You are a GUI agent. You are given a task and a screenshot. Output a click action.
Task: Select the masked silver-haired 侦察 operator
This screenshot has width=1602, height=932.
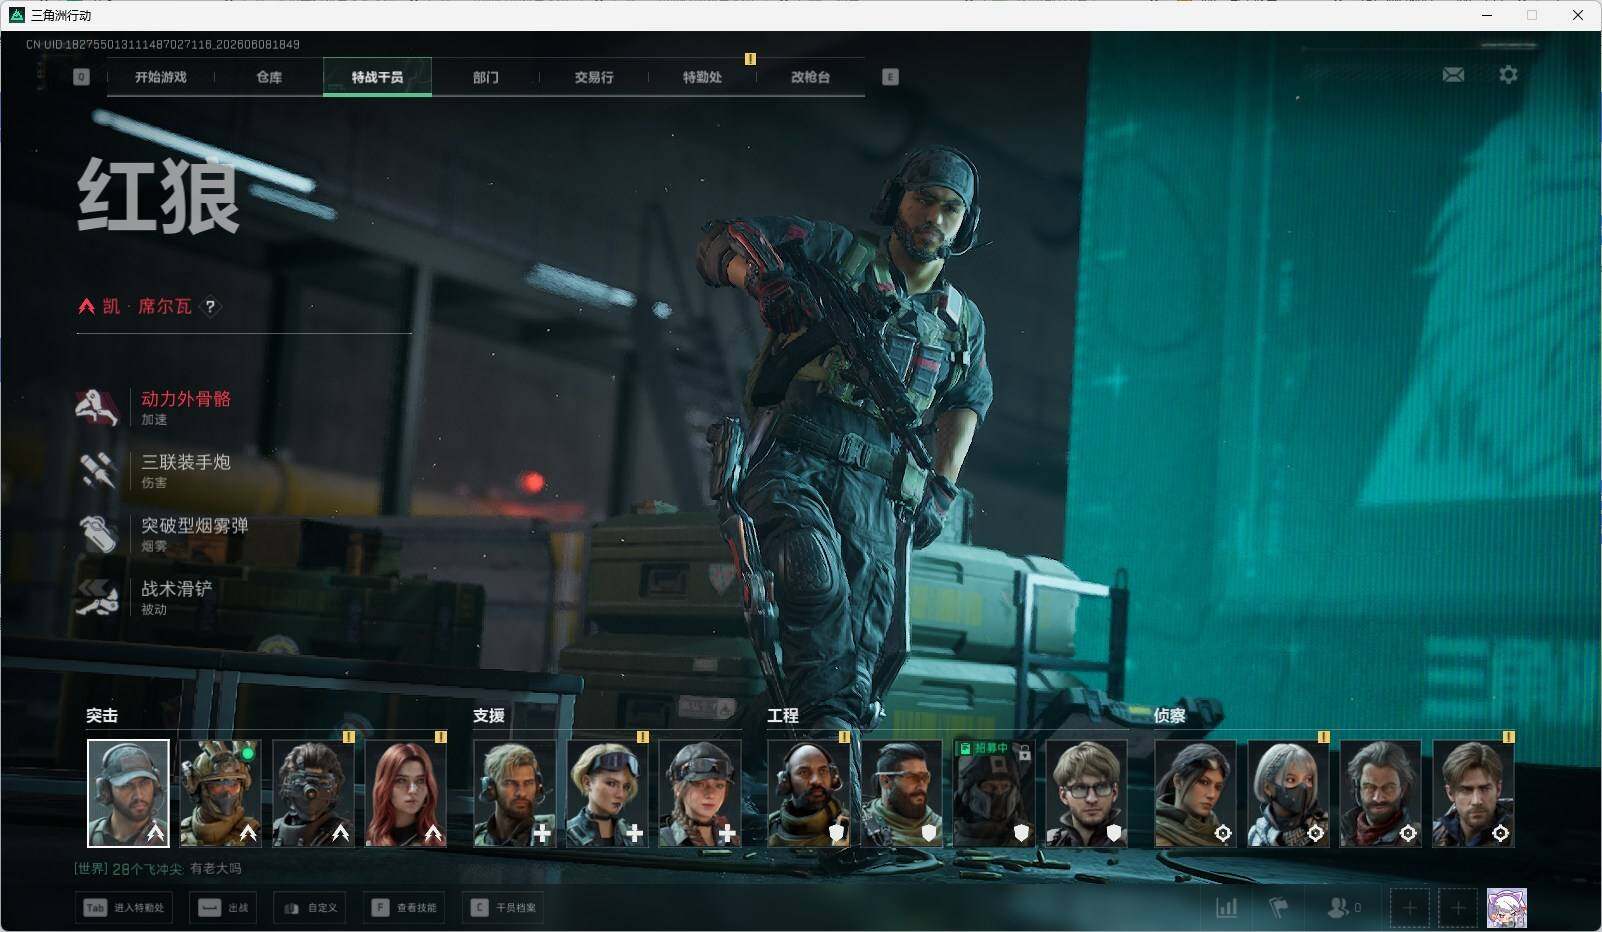point(1288,793)
